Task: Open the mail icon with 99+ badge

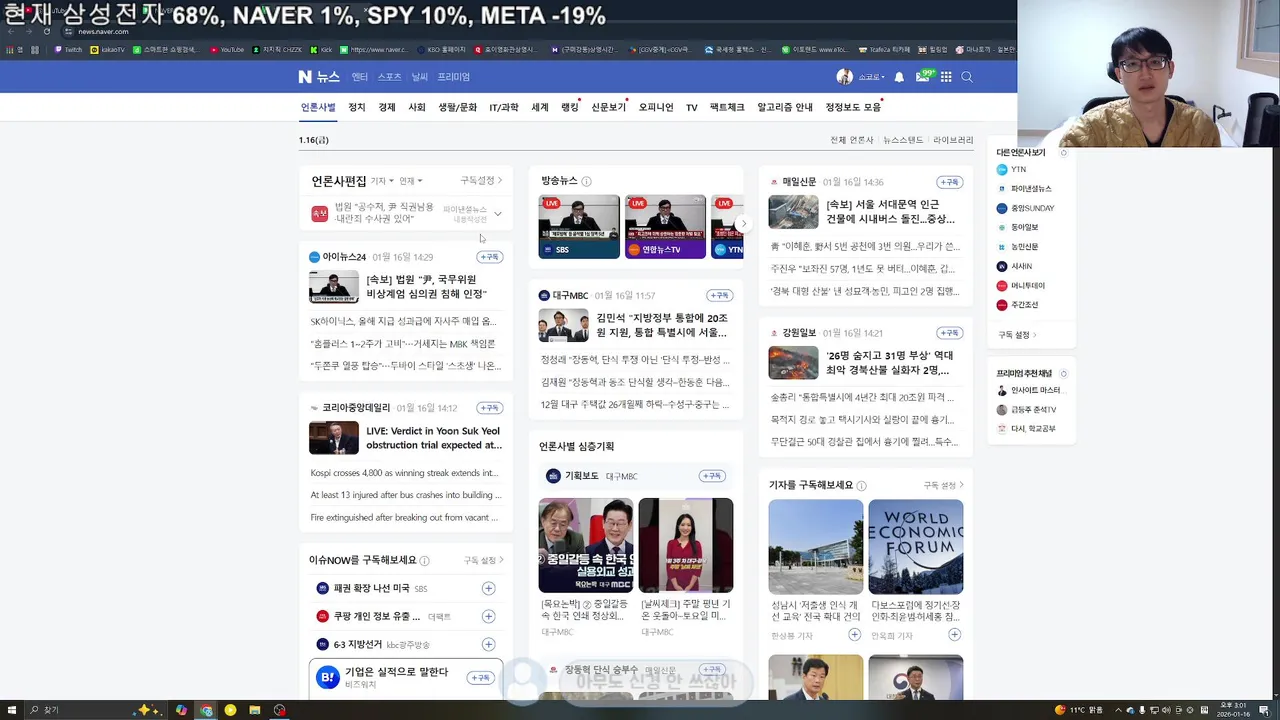Action: coord(923,77)
